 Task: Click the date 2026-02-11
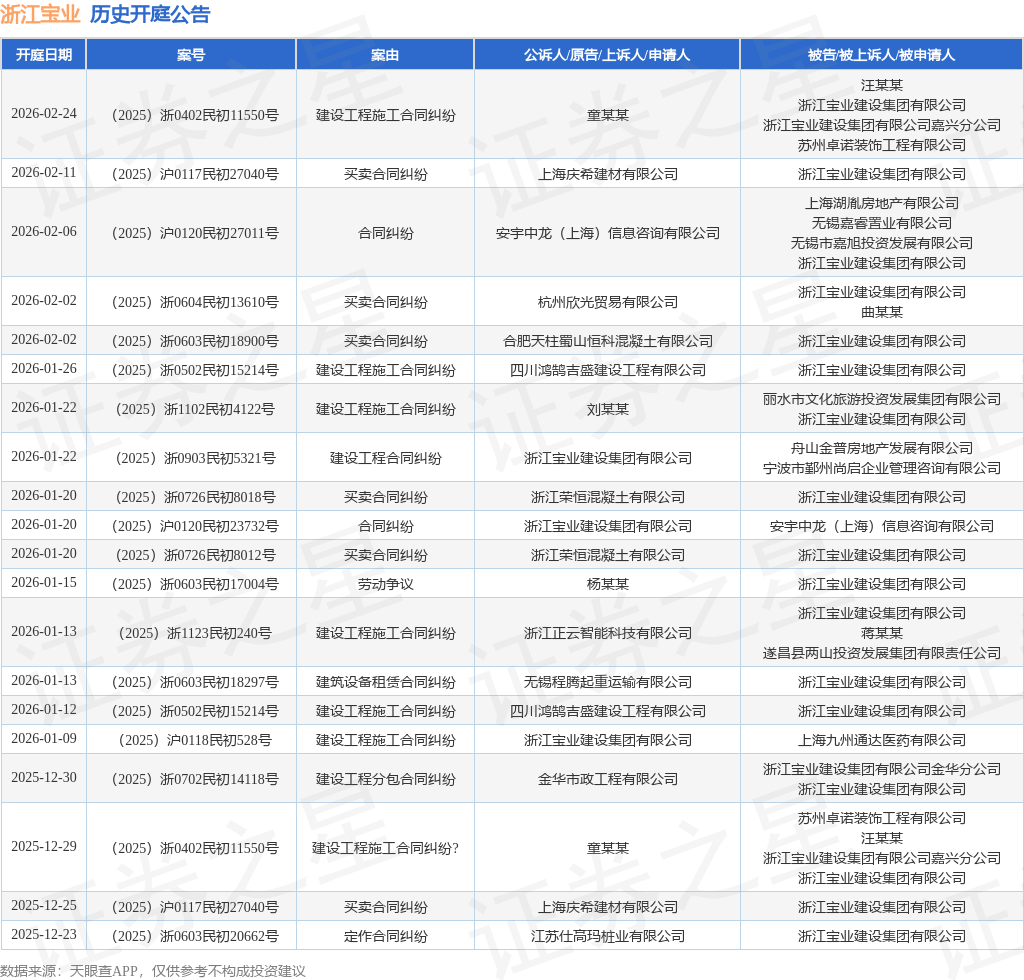tap(44, 172)
